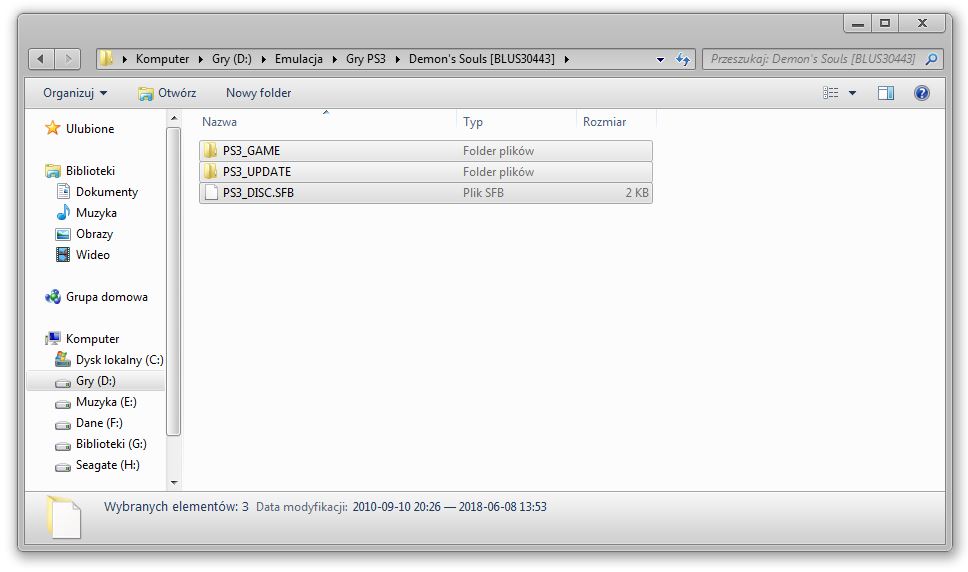
Task: Click the Forward navigation arrow button
Action: click(67, 59)
